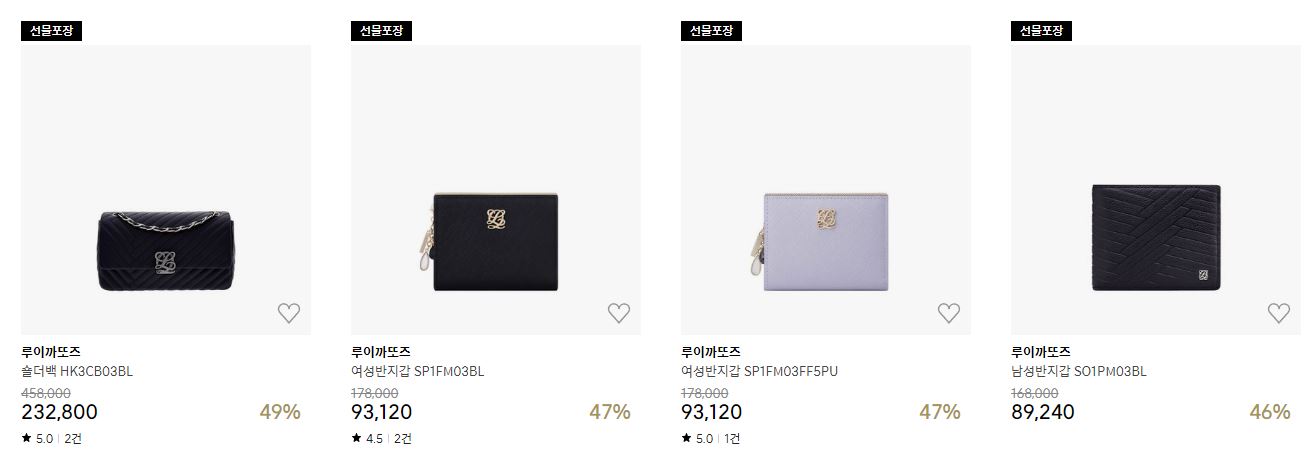Click the 232,800 sale price

(59, 412)
